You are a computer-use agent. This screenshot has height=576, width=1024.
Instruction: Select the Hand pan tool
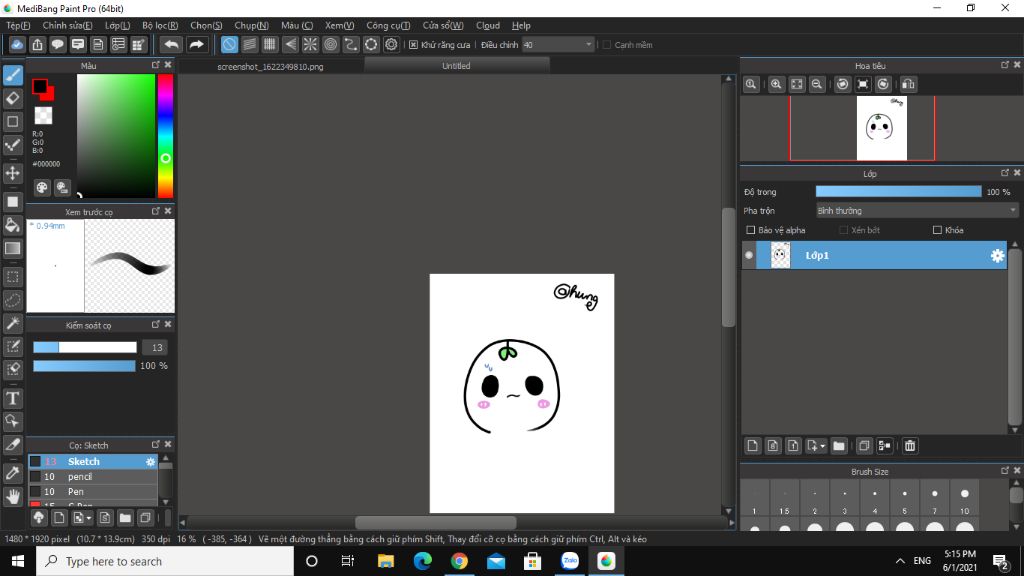point(13,497)
